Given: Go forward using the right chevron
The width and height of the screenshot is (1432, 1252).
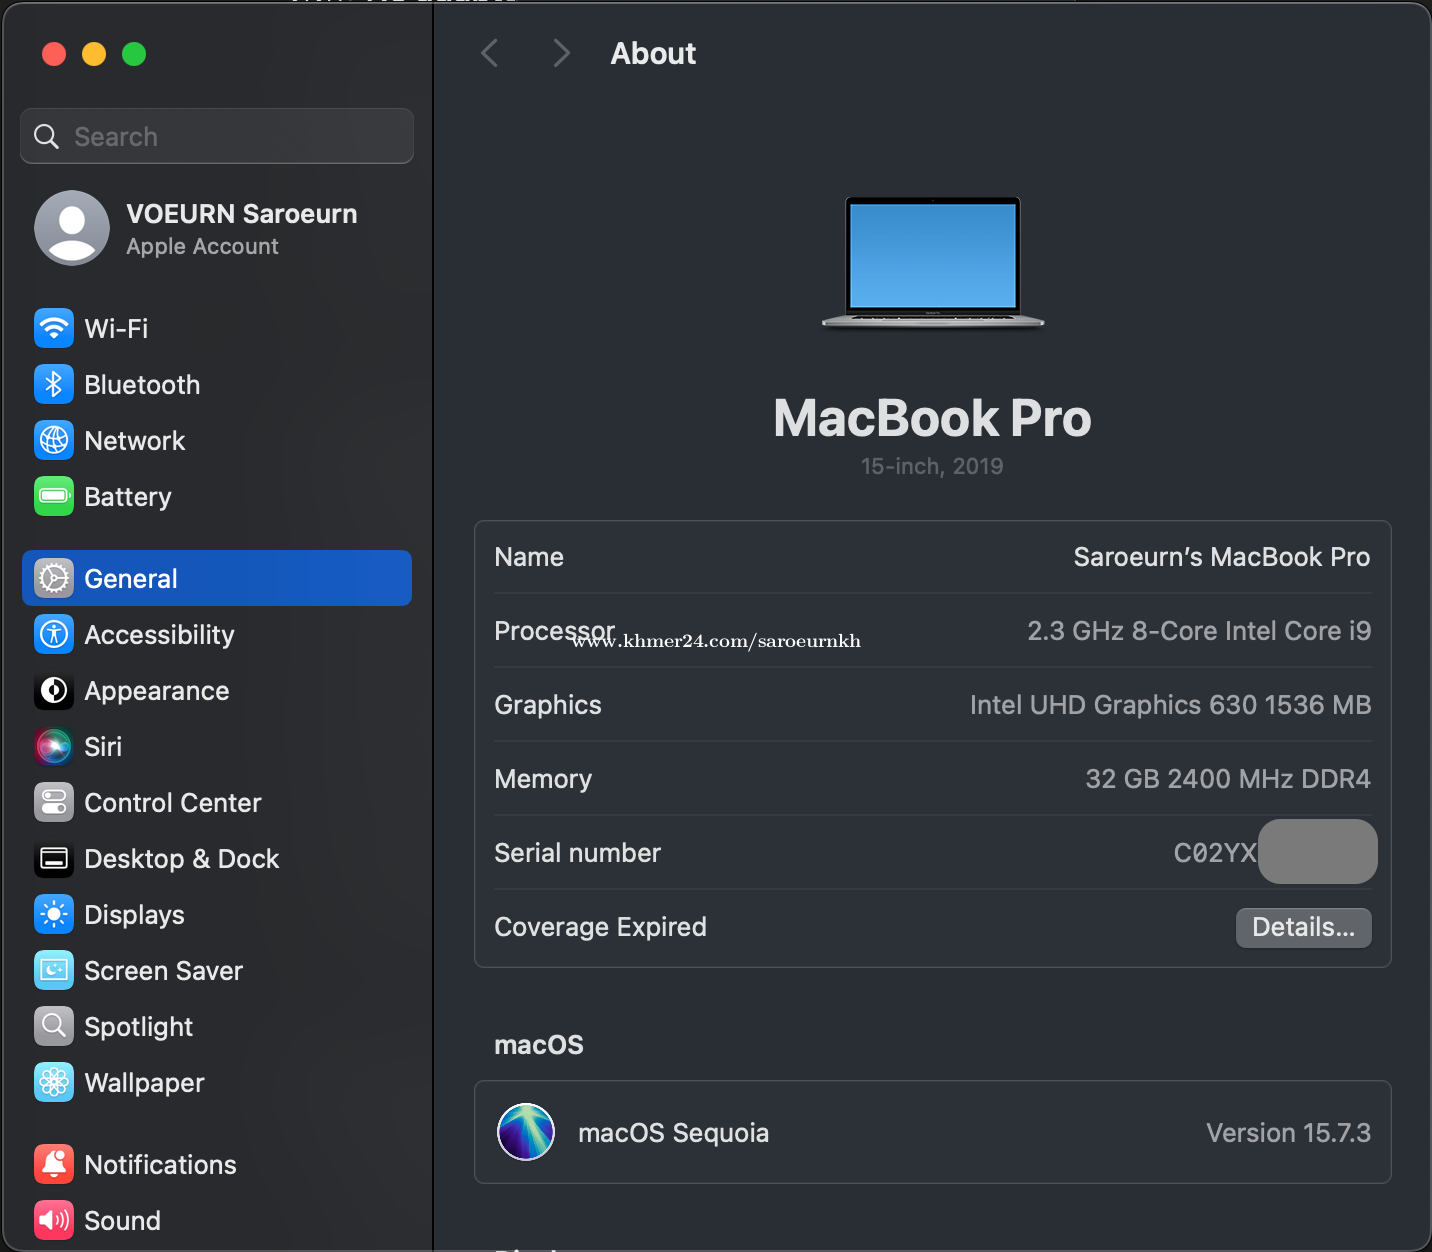Looking at the screenshot, I should pyautogui.click(x=561, y=53).
